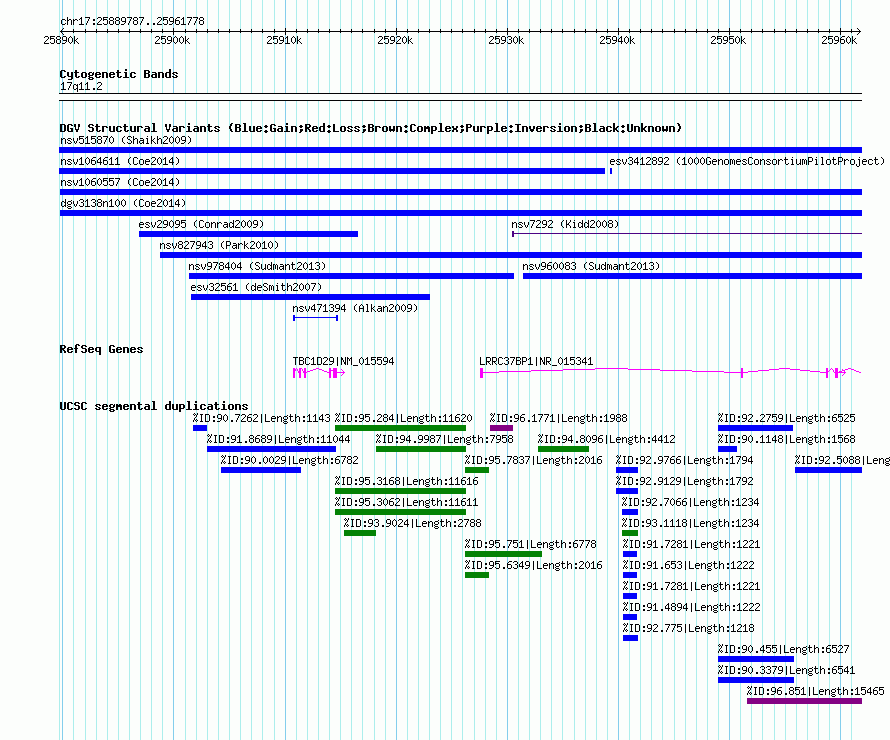Select the purple bar under %ID:96.1771
890x740 pixels.
pos(501,428)
